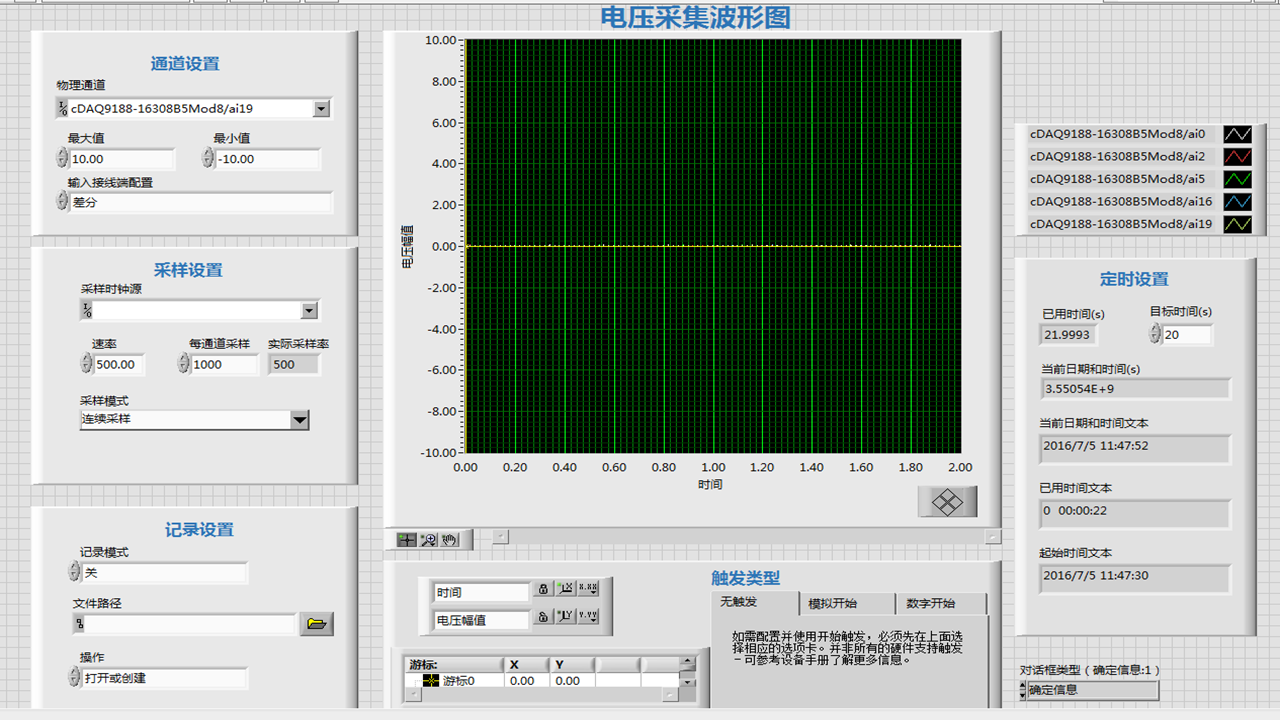
Task: Click the autoscale diamond button below the graph
Action: tap(947, 501)
